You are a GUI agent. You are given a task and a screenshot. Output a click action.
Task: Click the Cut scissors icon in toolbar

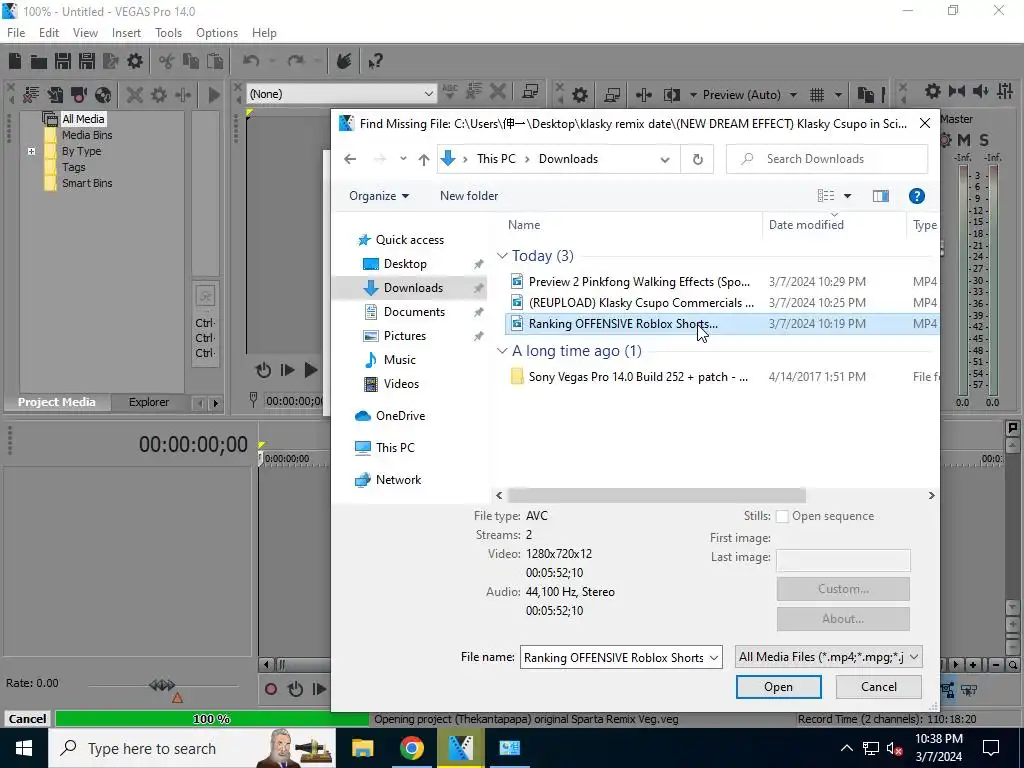coord(167,61)
